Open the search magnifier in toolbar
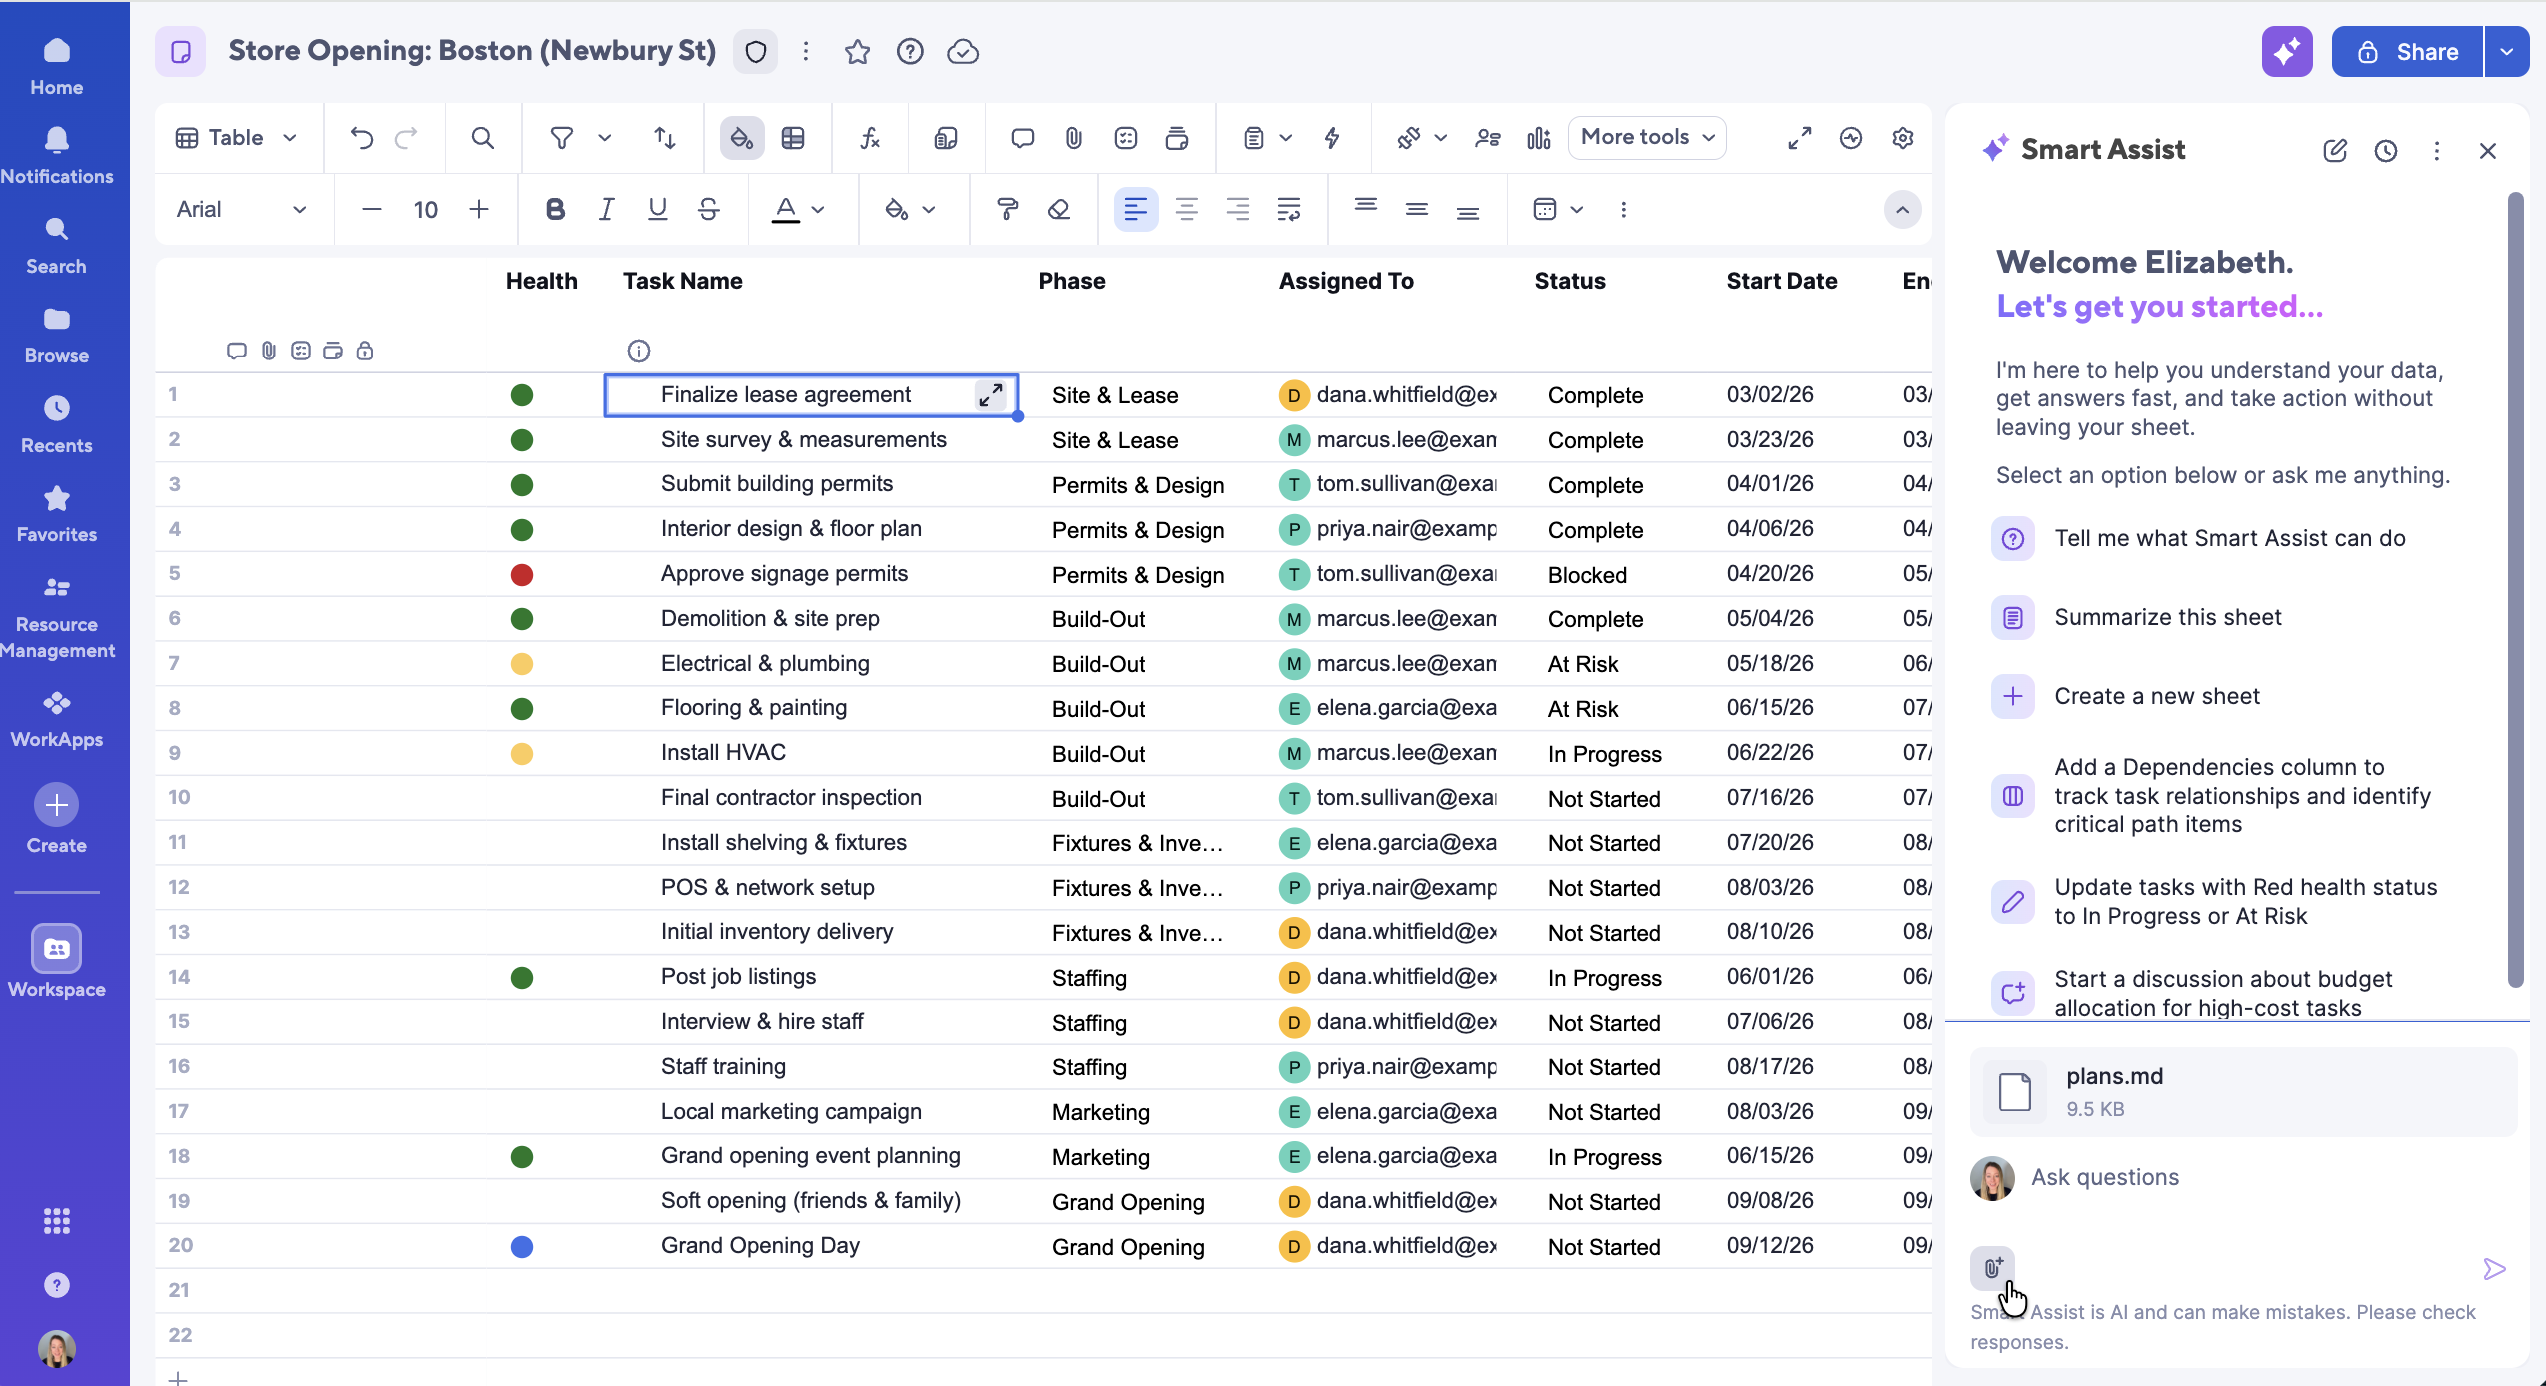2546x1386 pixels. (482, 138)
